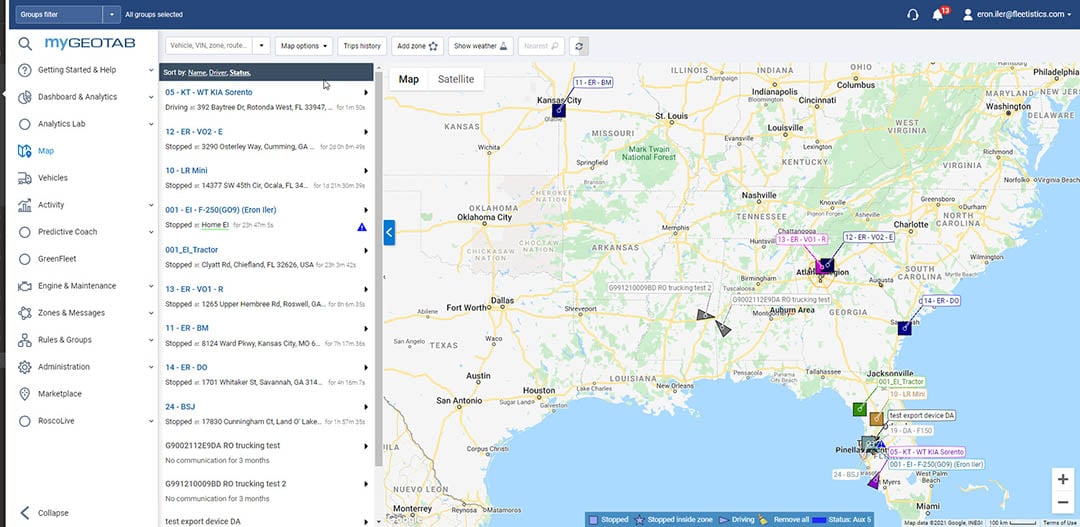The image size is (1080, 527).
Task: Click the vehicle search input field
Action: pos(208,46)
